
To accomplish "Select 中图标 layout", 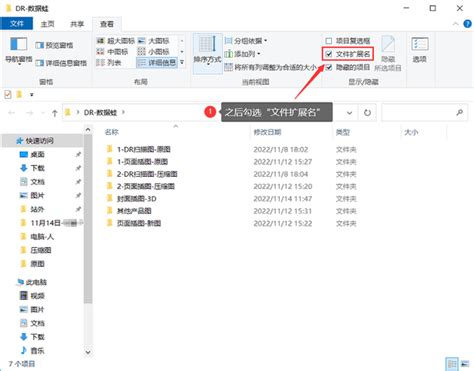I will [112, 51].
